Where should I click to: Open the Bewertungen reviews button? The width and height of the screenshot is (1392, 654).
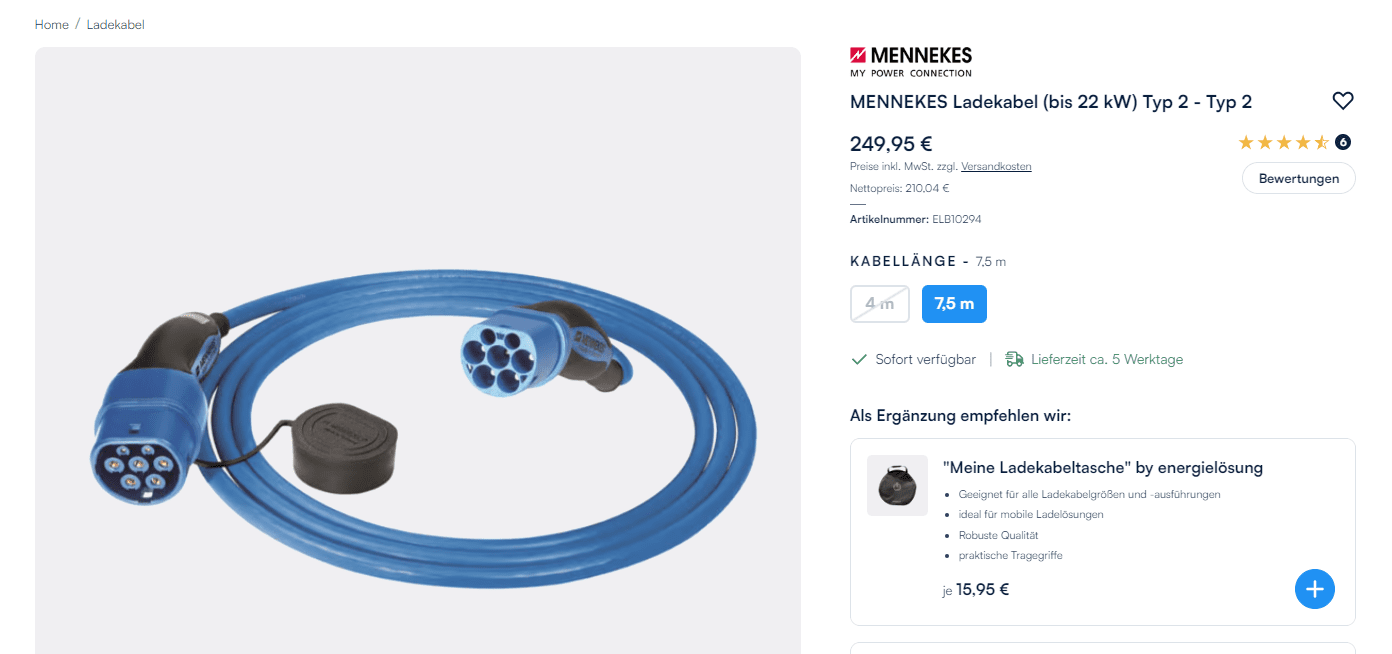[1299, 178]
